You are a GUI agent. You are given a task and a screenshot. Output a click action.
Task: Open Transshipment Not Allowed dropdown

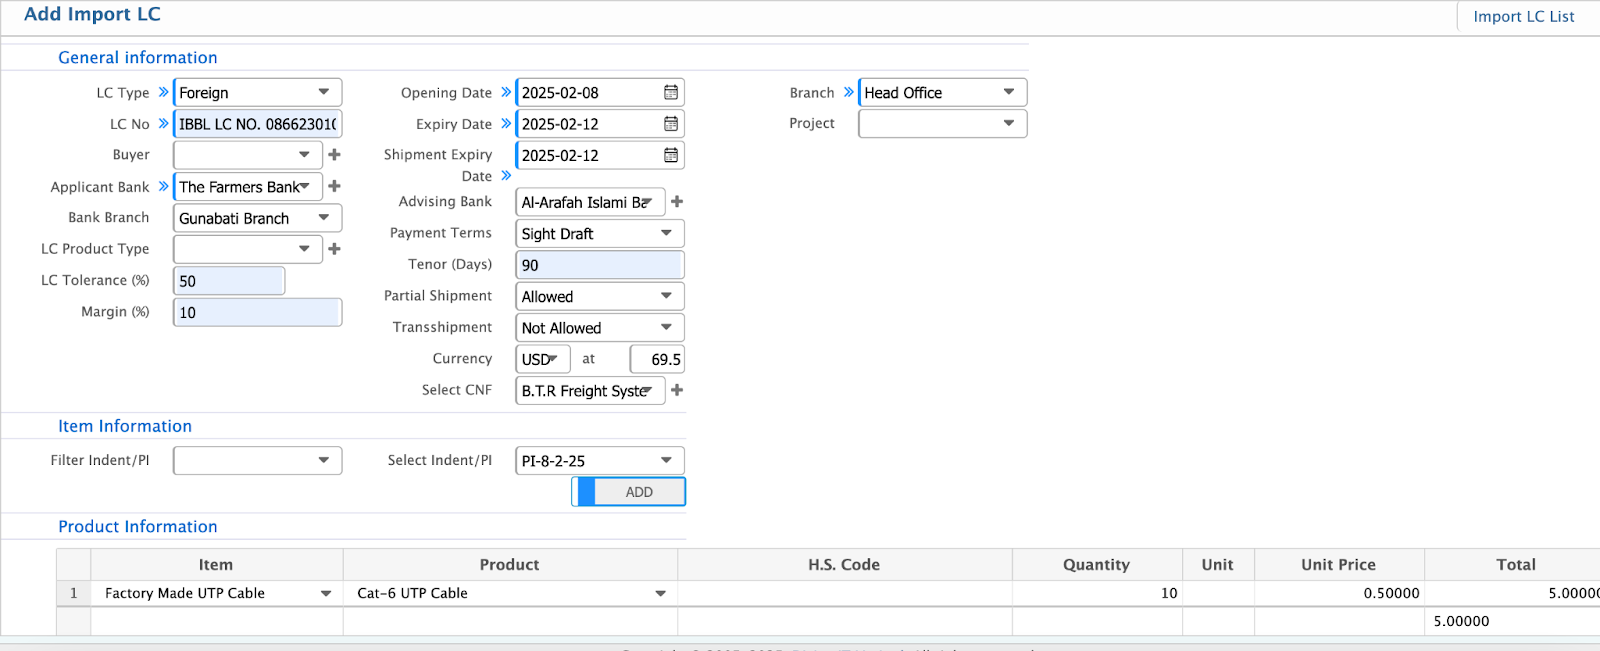[600, 328]
